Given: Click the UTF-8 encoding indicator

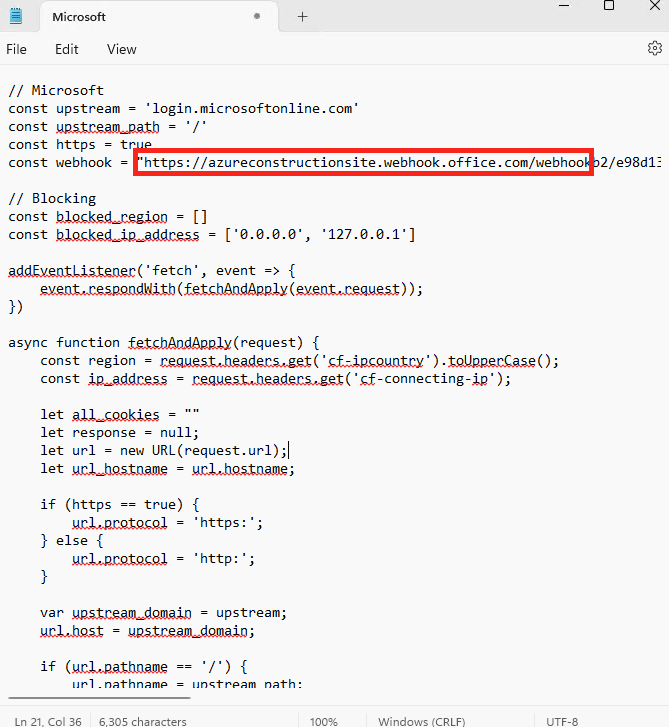Looking at the screenshot, I should 562,721.
